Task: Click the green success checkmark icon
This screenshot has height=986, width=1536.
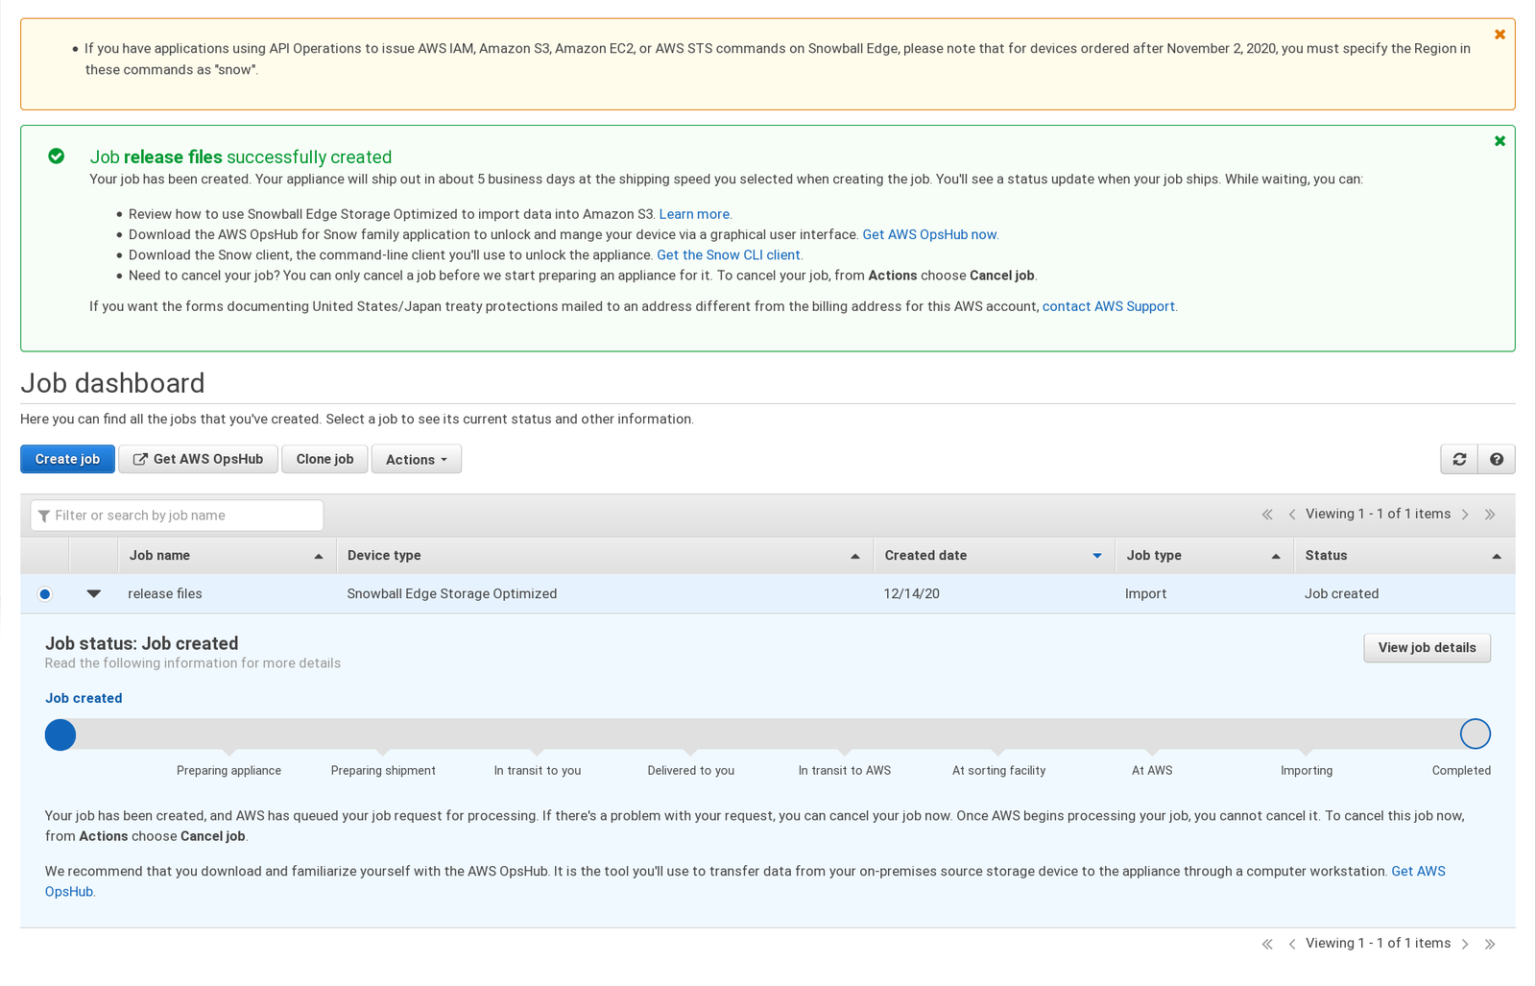Action: [x=56, y=156]
